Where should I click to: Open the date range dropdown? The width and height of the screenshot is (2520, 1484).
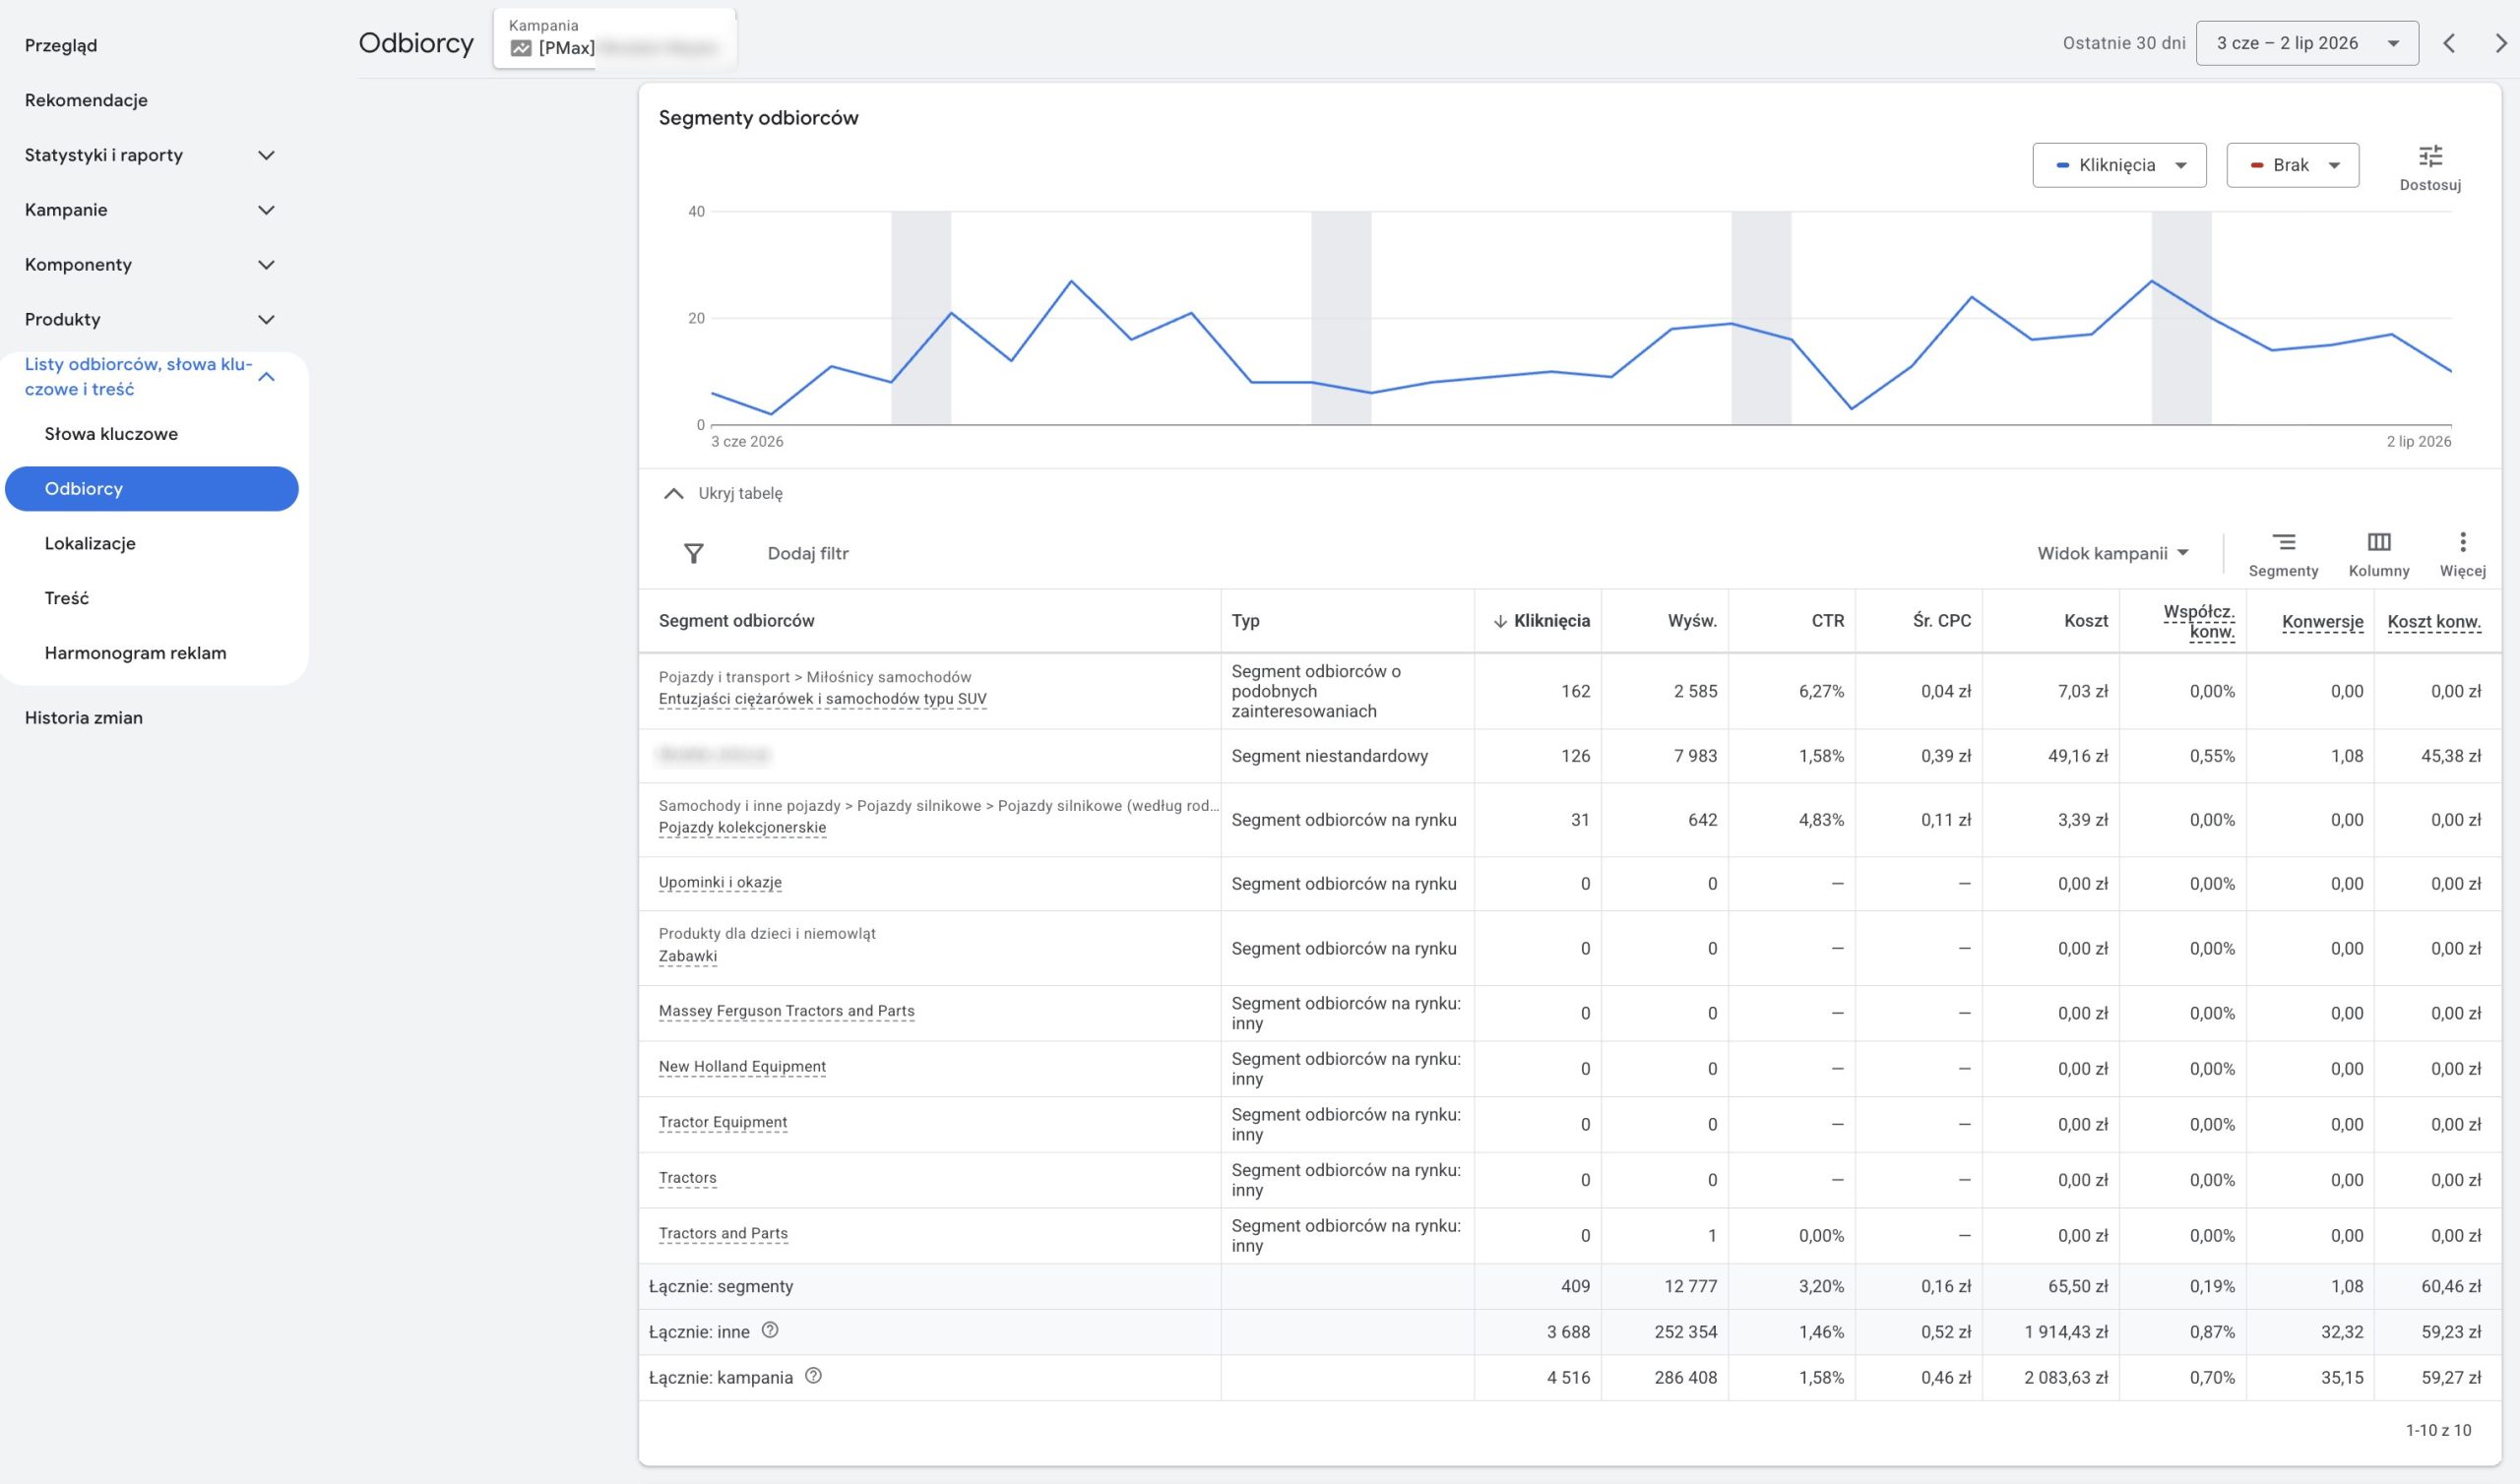point(2307,43)
